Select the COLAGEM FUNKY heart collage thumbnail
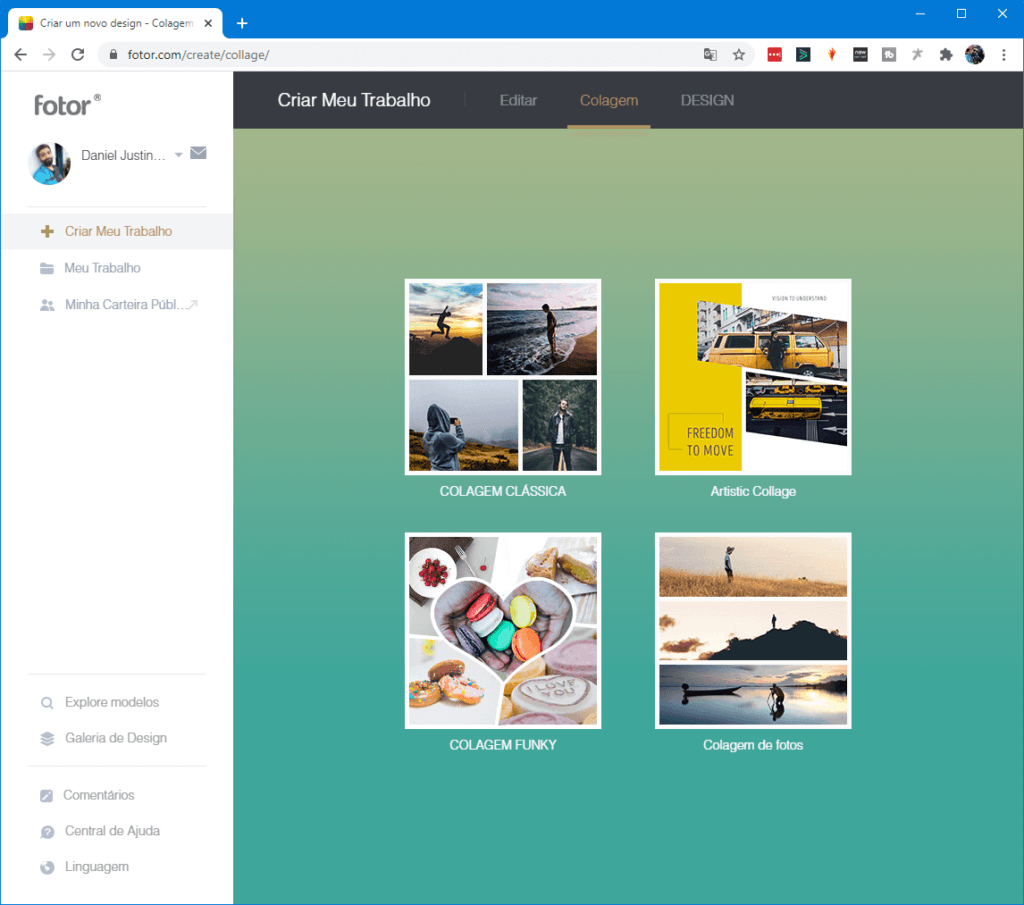The height and width of the screenshot is (905, 1024). [x=503, y=630]
